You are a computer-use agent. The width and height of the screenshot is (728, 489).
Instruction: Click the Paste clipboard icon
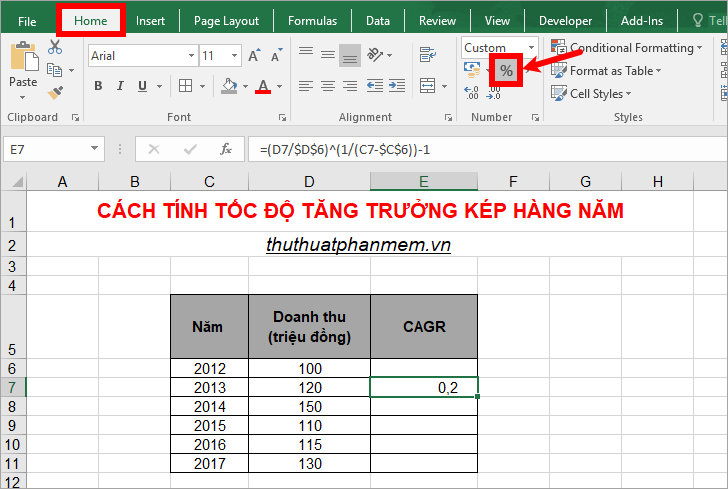pos(24,57)
